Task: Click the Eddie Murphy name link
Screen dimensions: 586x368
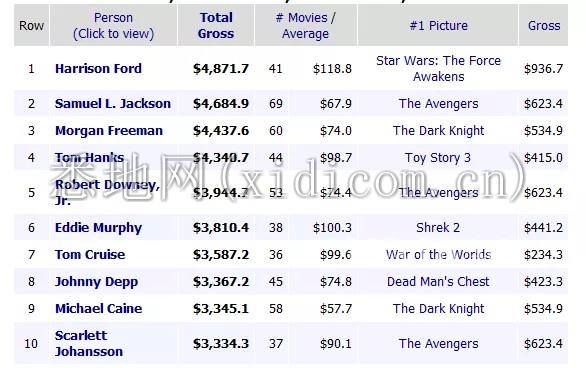Action: (98, 228)
